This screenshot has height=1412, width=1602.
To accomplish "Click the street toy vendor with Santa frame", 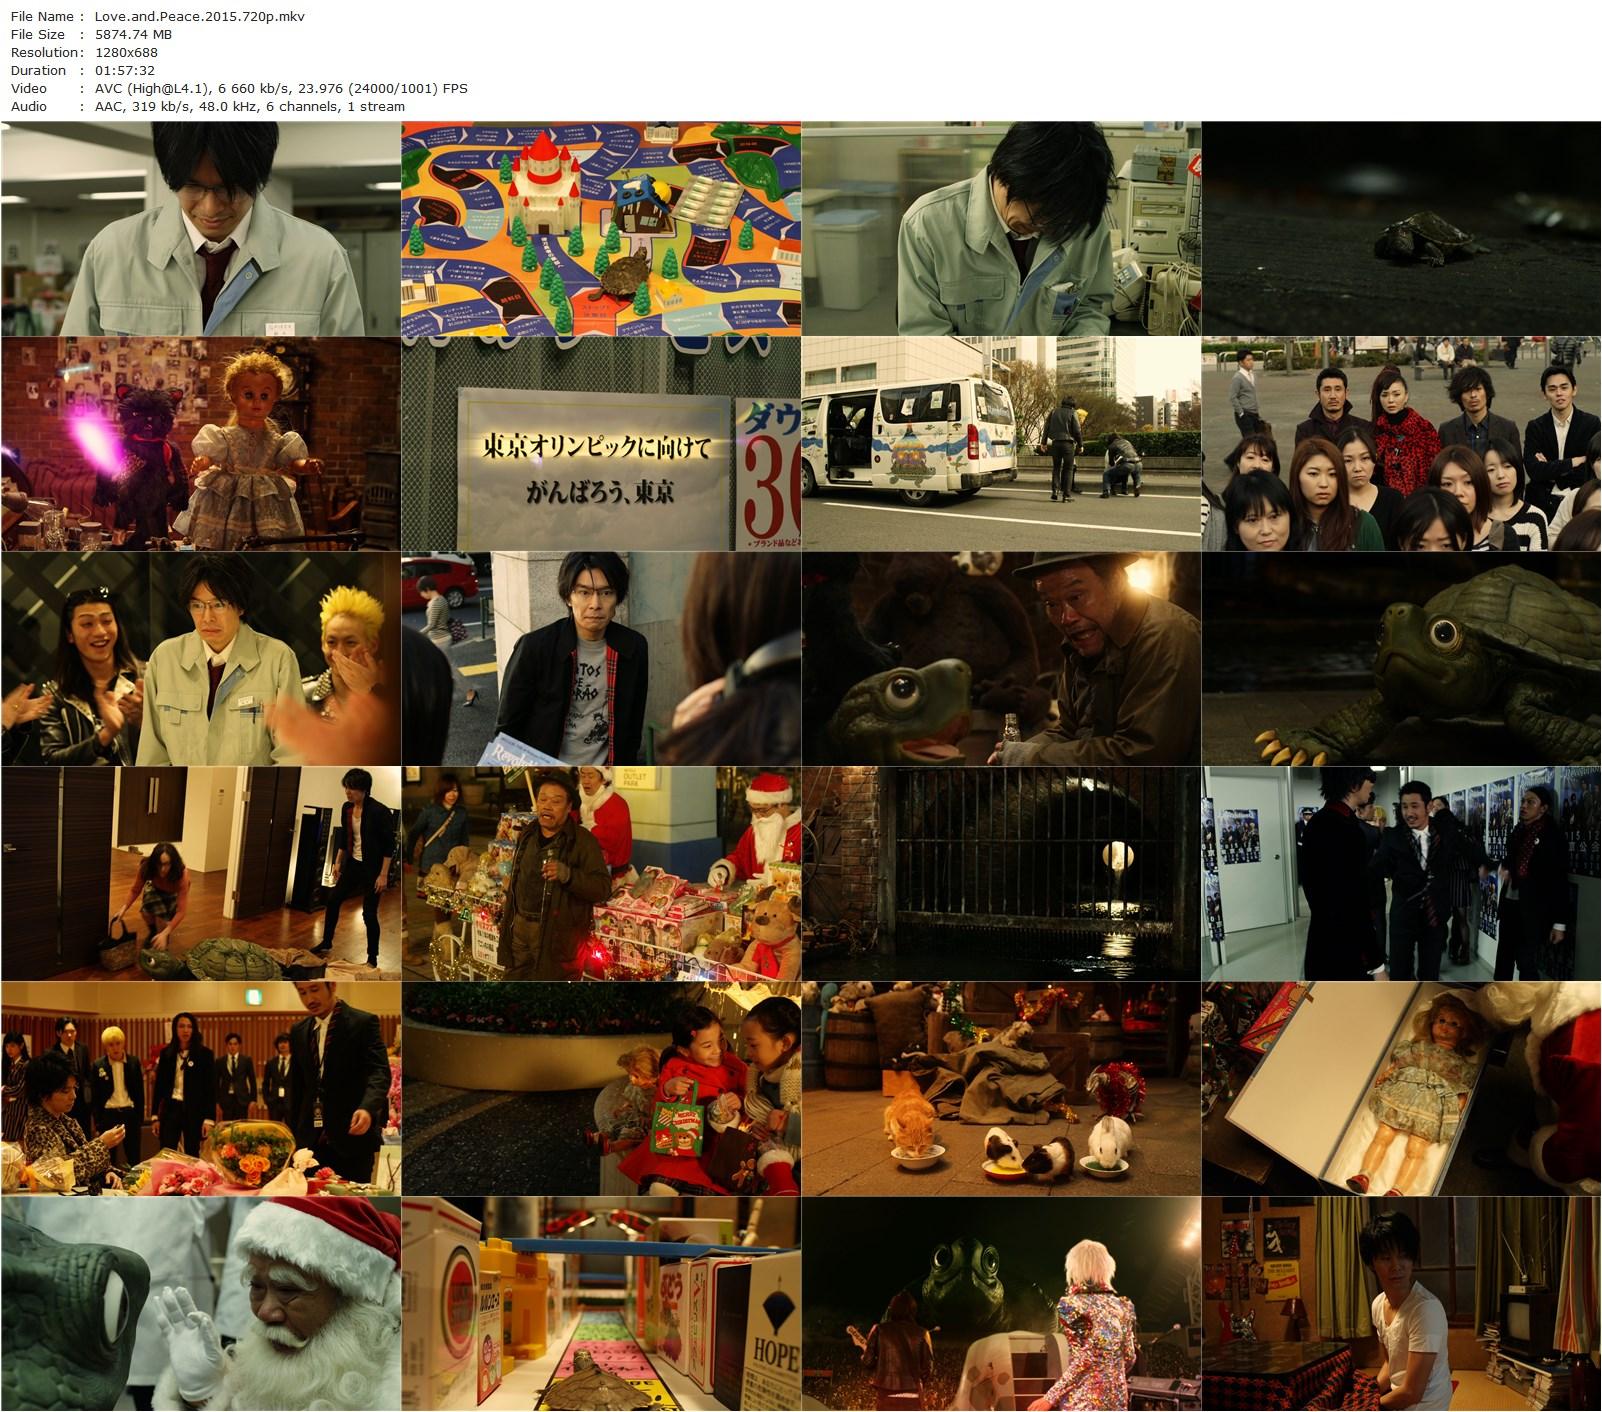I will click(x=600, y=874).
